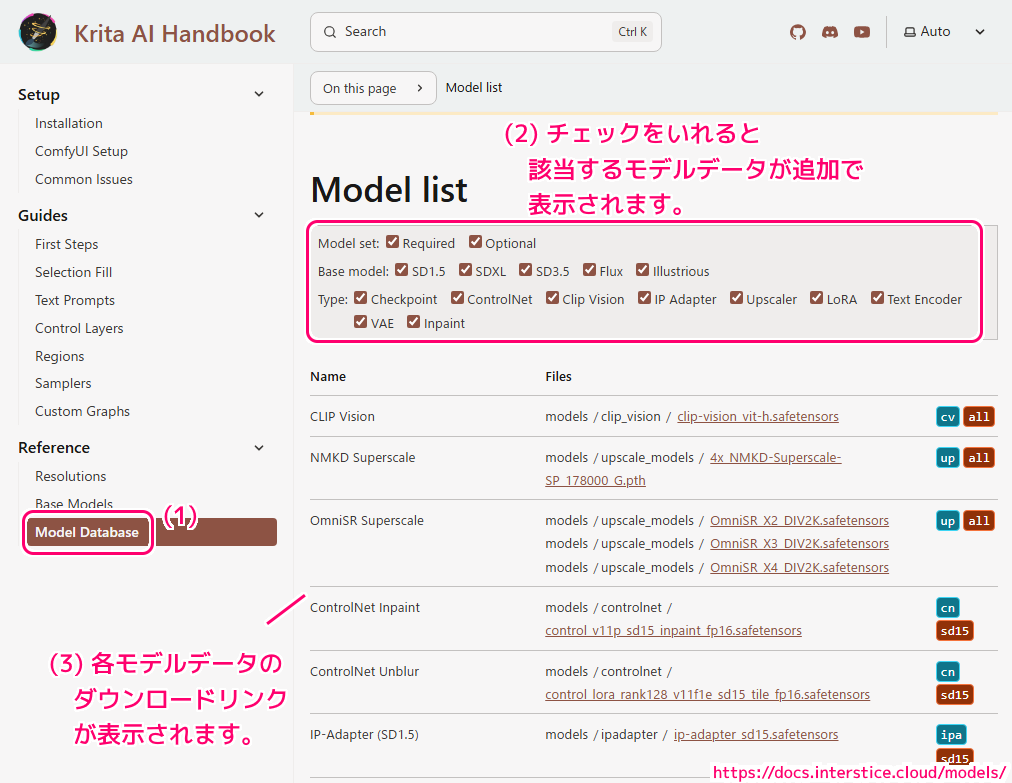Screen dimensions: 1012x783
Task: Open the Custom Graphs guide
Action: click(x=82, y=411)
